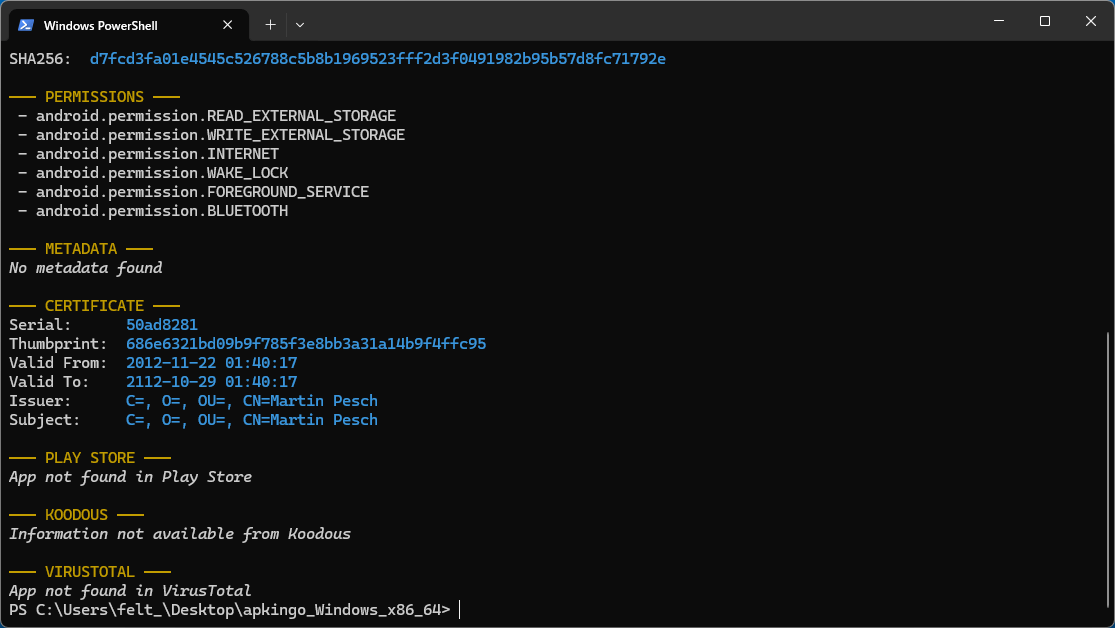The image size is (1115, 628).
Task: Select the Windows PowerShell tab
Action: click(x=129, y=25)
